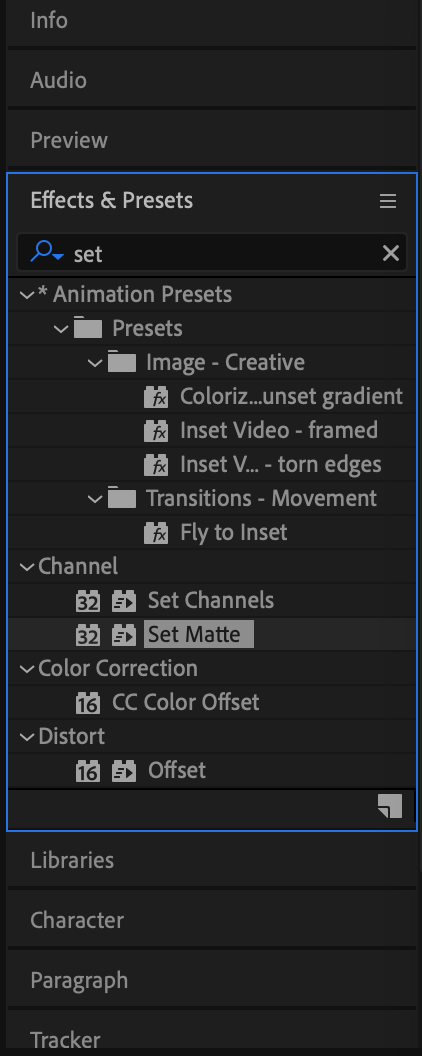Image resolution: width=422 pixels, height=1056 pixels.
Task: Open the Effects & Presets panel menu icon
Action: click(388, 201)
